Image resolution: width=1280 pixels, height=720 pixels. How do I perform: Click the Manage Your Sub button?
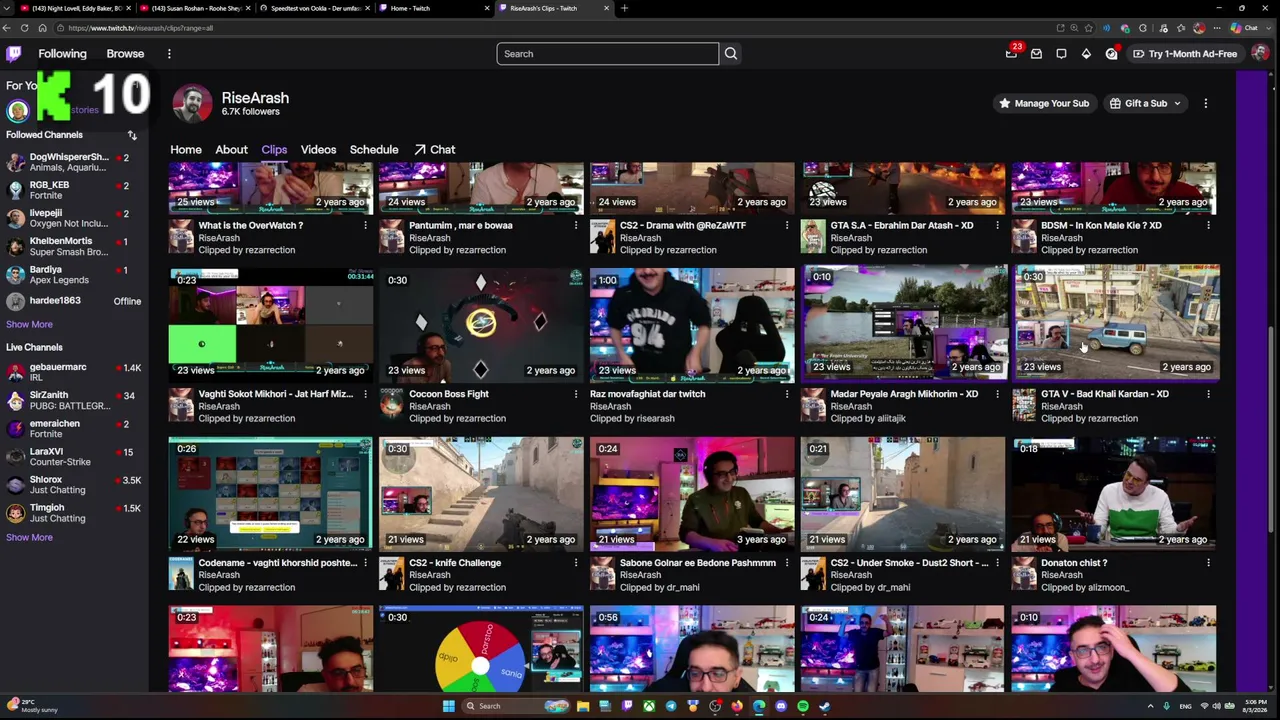(1043, 104)
